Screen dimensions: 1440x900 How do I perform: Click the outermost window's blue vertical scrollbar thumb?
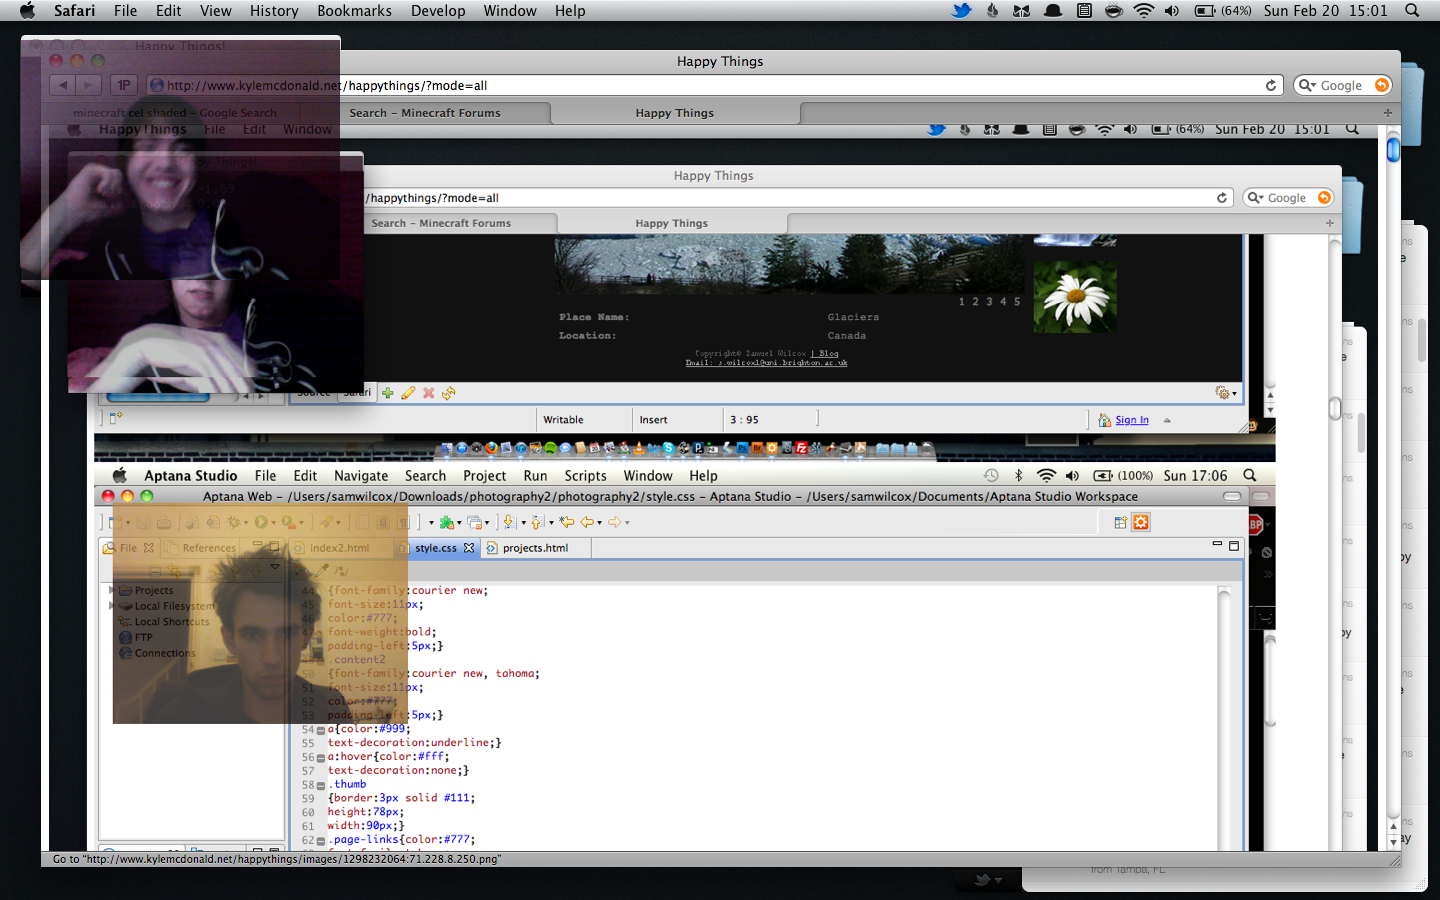(1393, 150)
